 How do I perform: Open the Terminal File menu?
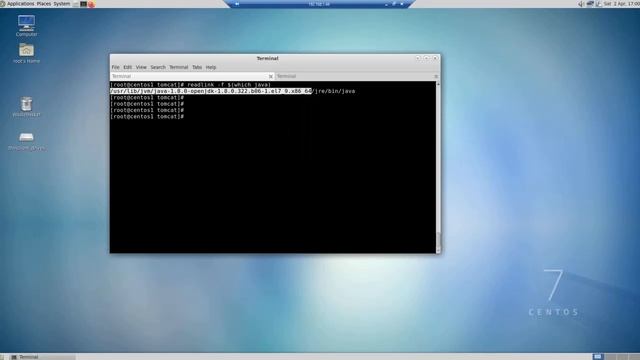[x=116, y=67]
